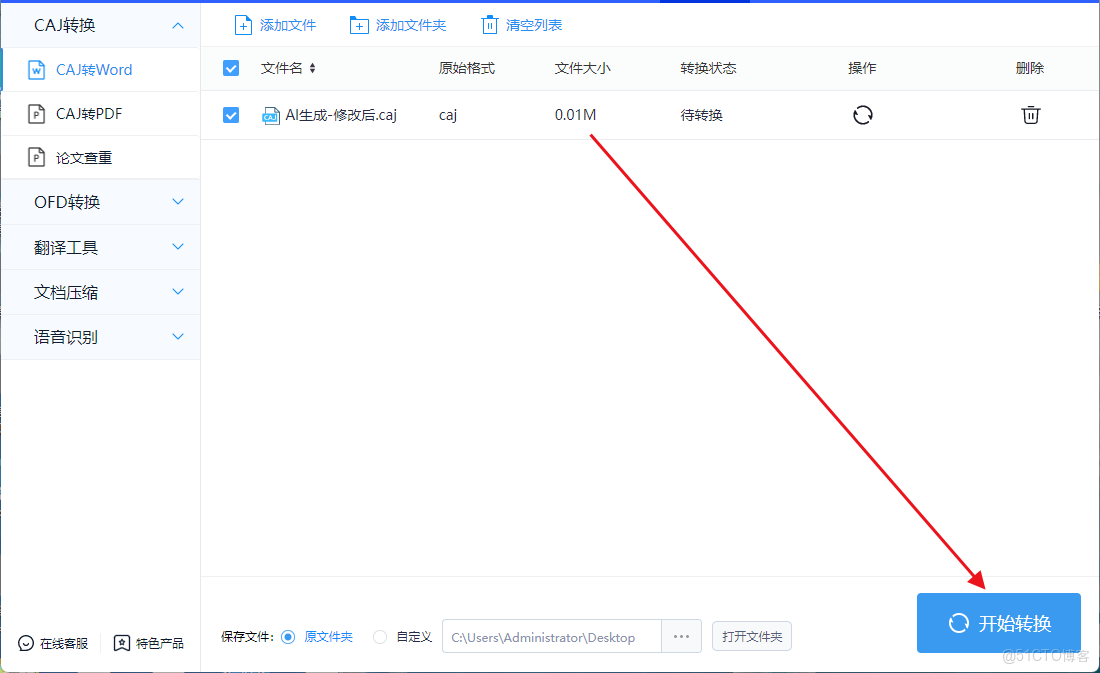Screen dimensions: 1100x673
Task: Uncheck the select-all checkbox in header
Action: tap(231, 68)
